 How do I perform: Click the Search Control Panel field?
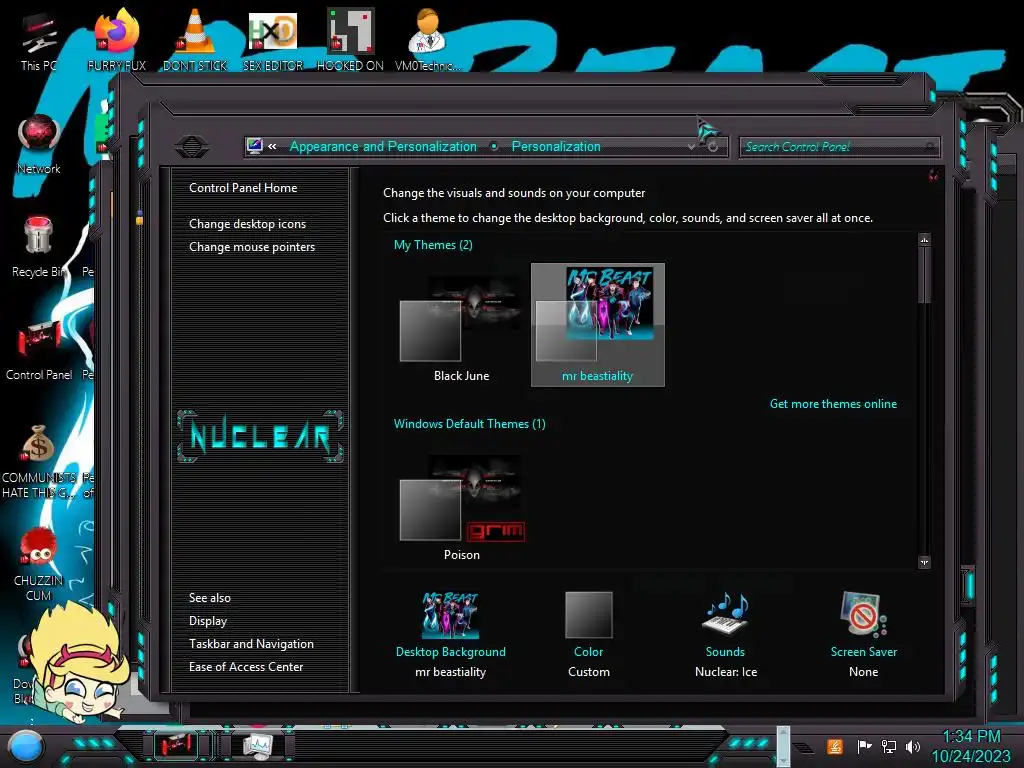pyautogui.click(x=839, y=147)
